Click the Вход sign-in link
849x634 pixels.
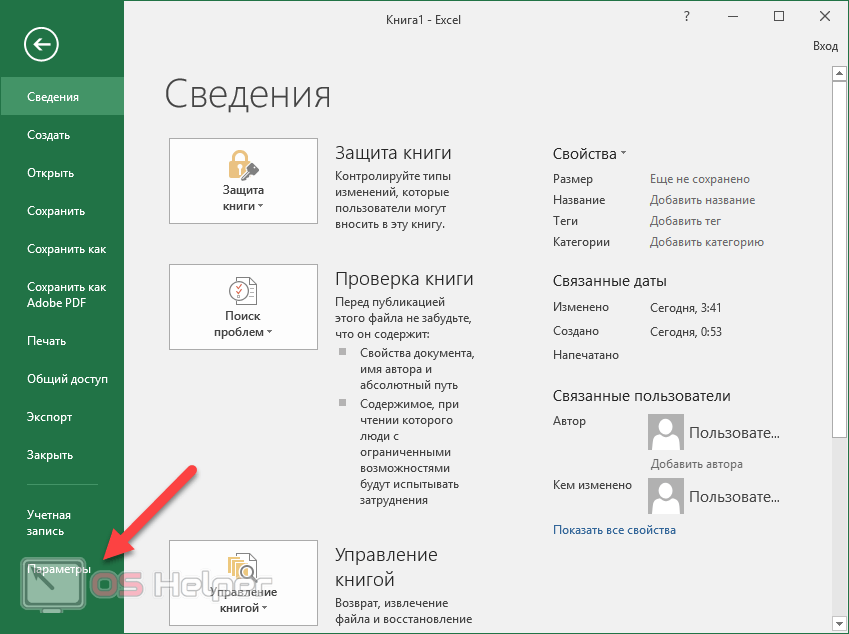(x=825, y=46)
